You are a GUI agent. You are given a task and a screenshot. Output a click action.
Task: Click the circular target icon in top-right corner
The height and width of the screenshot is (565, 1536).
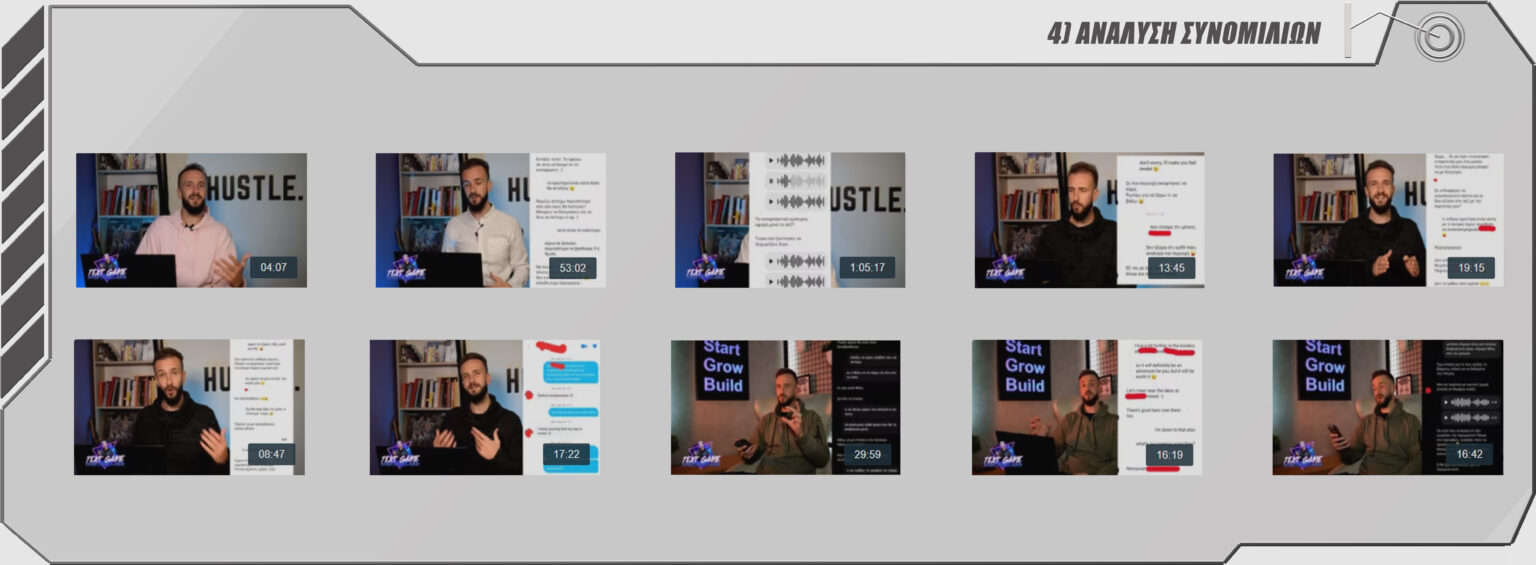(1439, 36)
